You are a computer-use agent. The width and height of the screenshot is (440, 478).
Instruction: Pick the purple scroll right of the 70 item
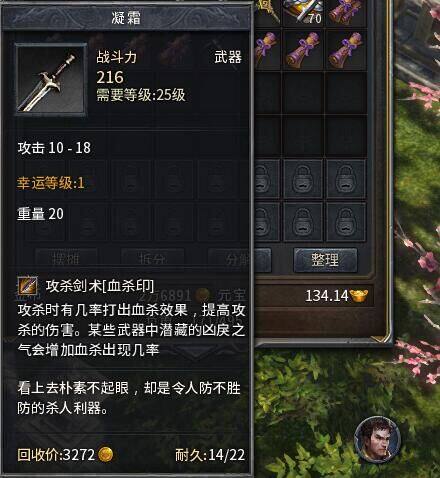click(x=346, y=12)
